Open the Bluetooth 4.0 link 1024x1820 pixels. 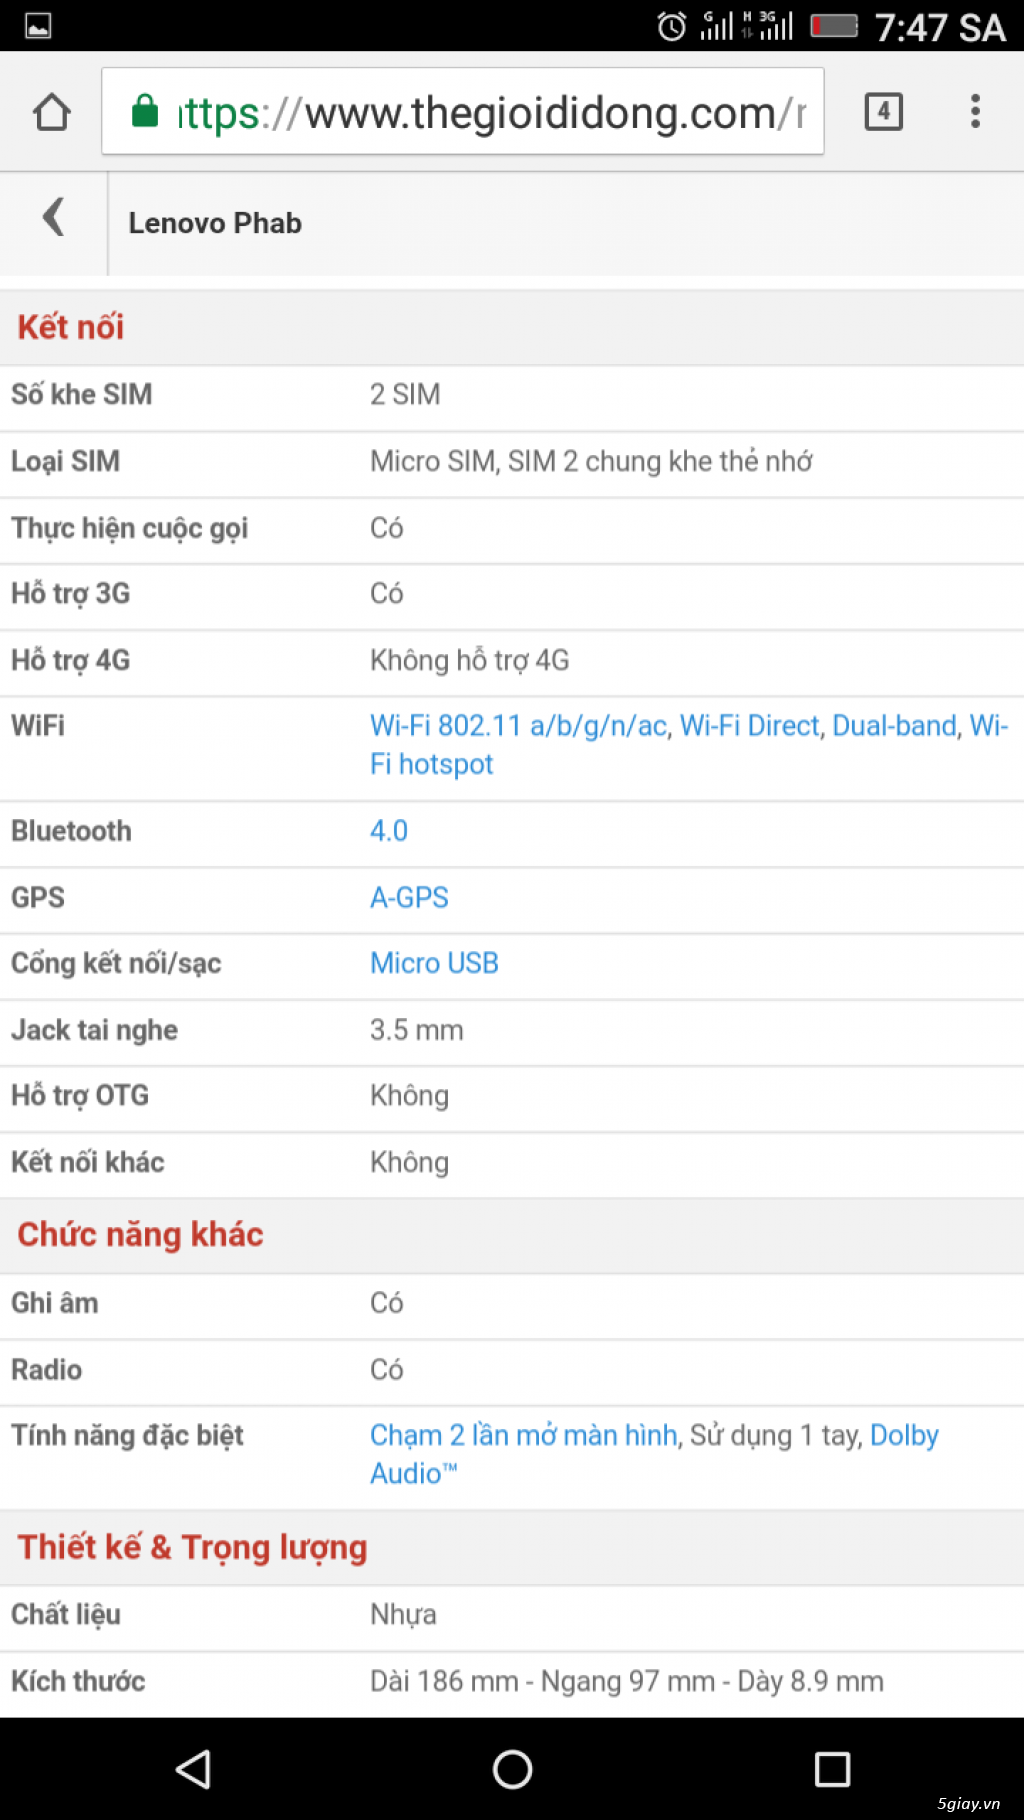(388, 830)
